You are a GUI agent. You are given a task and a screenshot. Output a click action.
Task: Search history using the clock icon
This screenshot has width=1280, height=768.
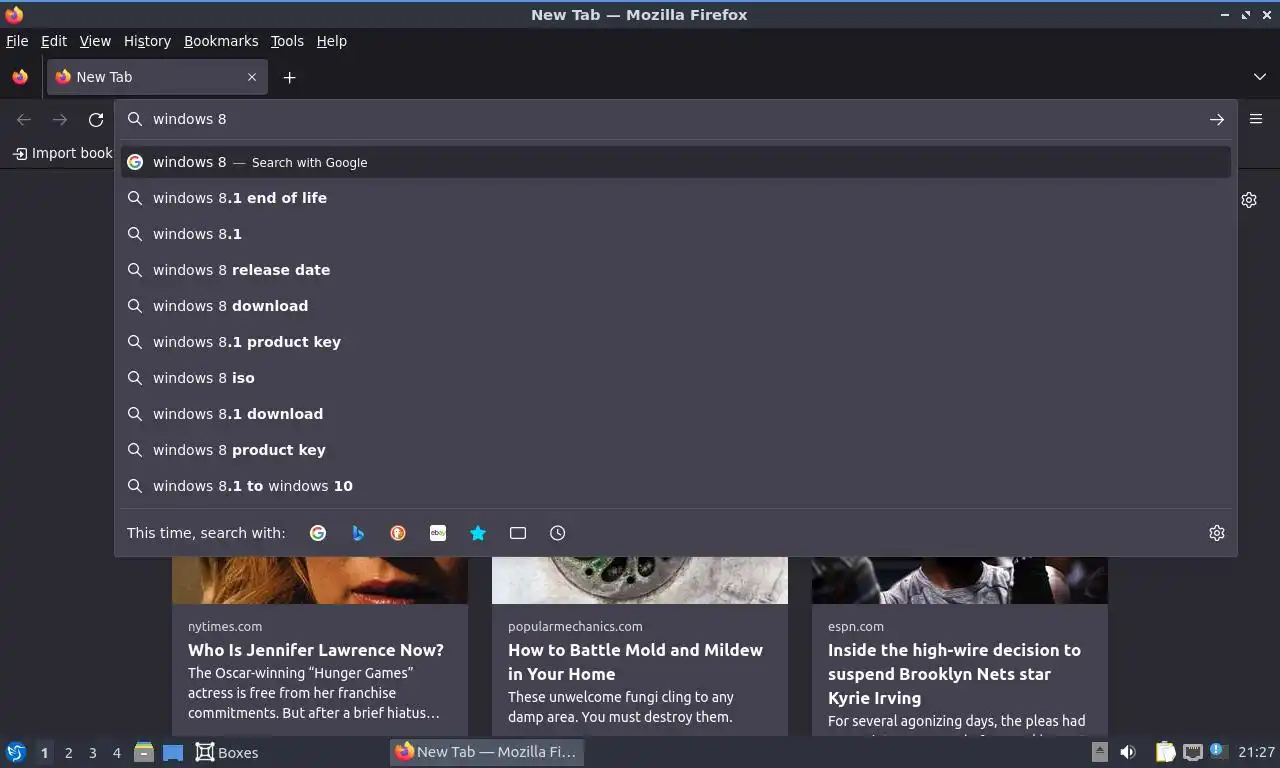558,533
